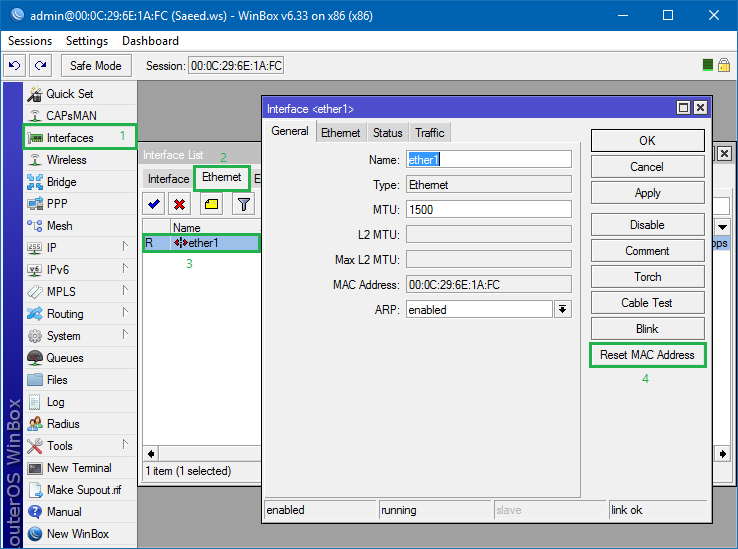Switch to the General tab
The image size is (738, 549).
point(289,131)
